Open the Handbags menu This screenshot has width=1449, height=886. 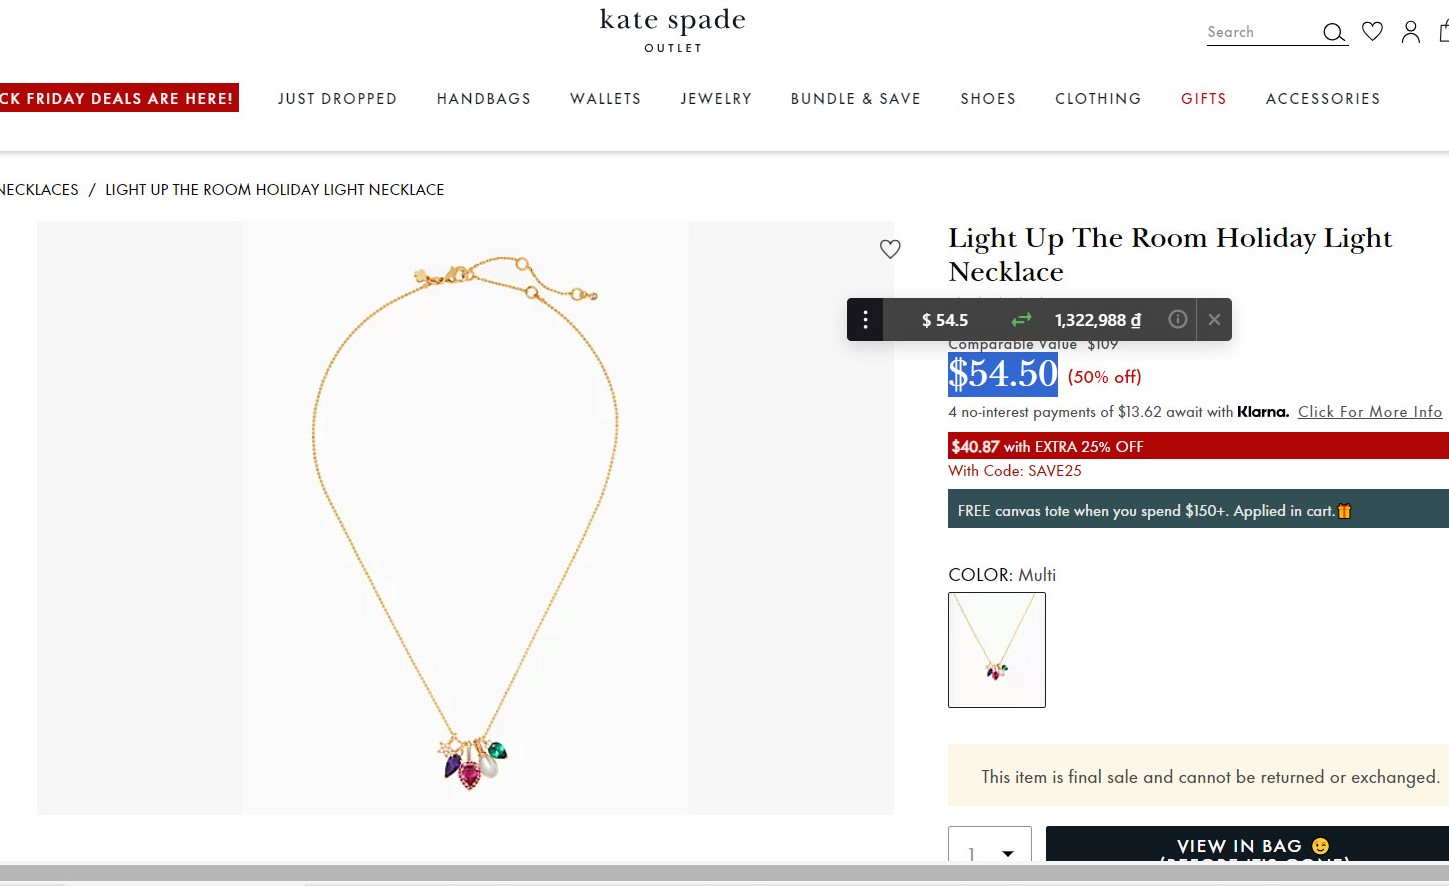click(484, 98)
